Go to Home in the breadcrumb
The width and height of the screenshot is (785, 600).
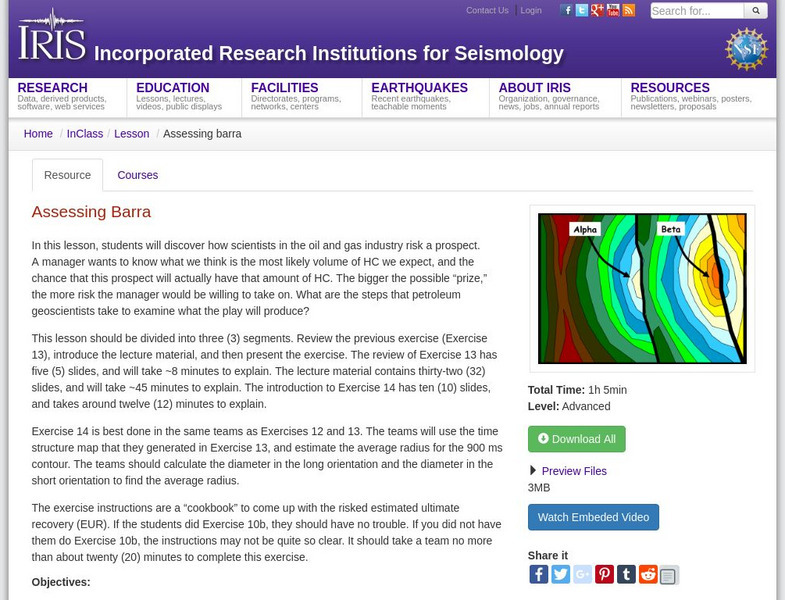pos(38,134)
